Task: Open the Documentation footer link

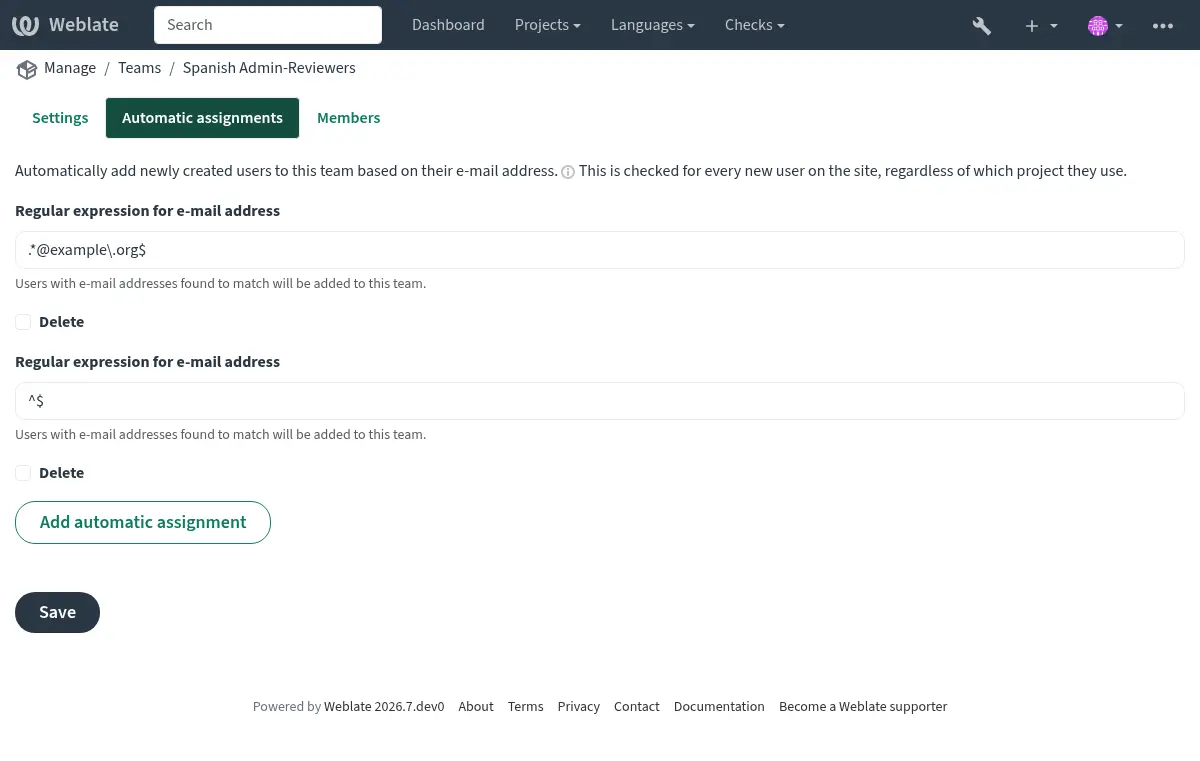Action: click(719, 706)
